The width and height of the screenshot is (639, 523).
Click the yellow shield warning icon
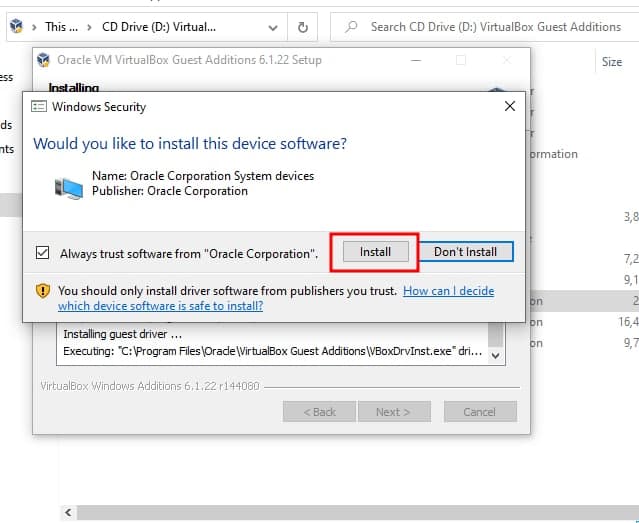43,291
